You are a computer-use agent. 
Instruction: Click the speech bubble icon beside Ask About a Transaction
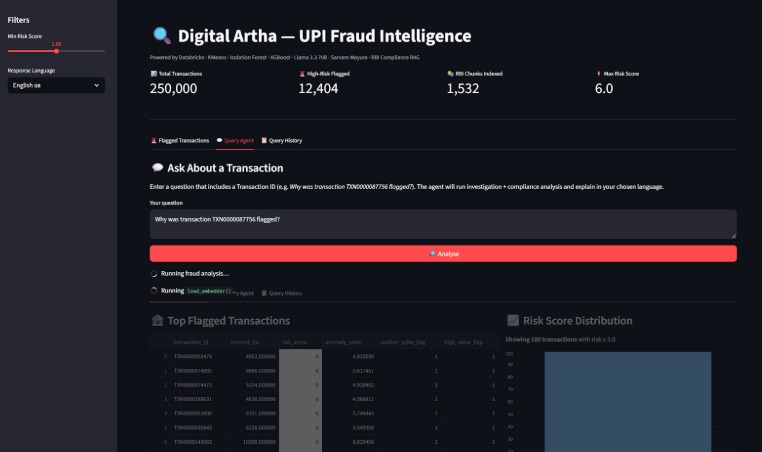coord(157,168)
